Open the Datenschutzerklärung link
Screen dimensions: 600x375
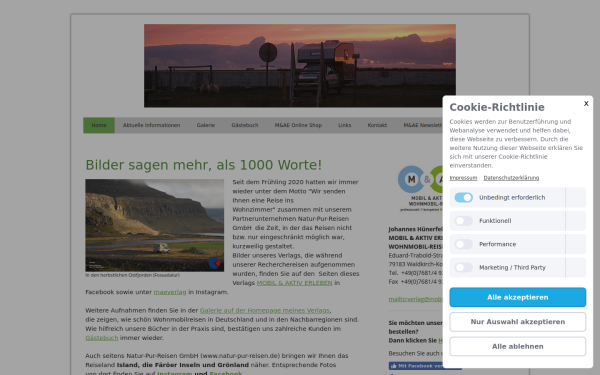511,178
